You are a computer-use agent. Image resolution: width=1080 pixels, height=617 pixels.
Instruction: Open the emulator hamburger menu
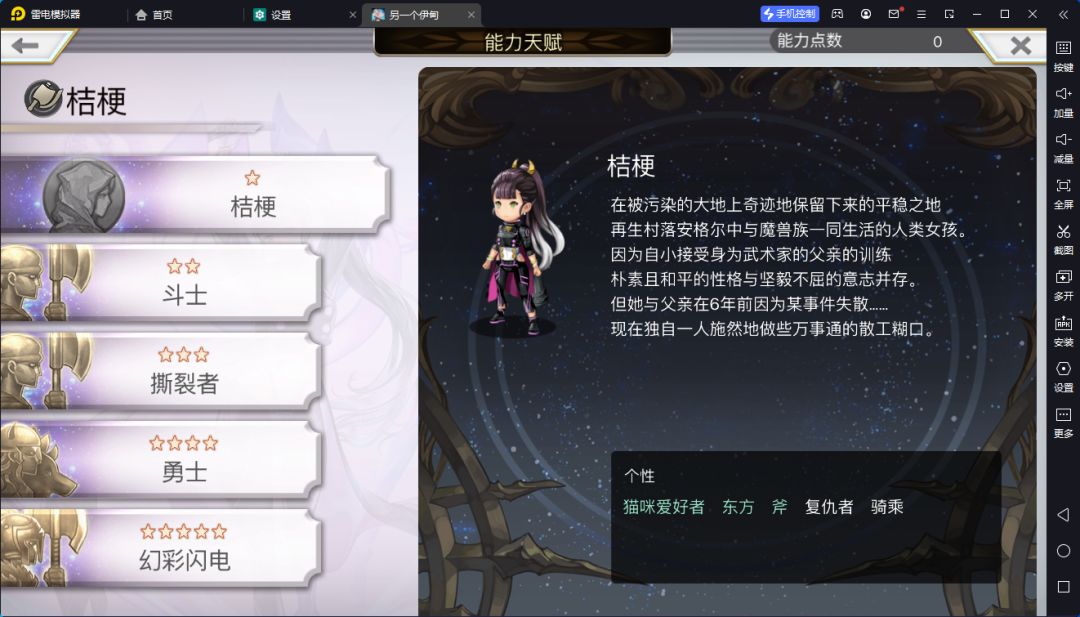921,14
